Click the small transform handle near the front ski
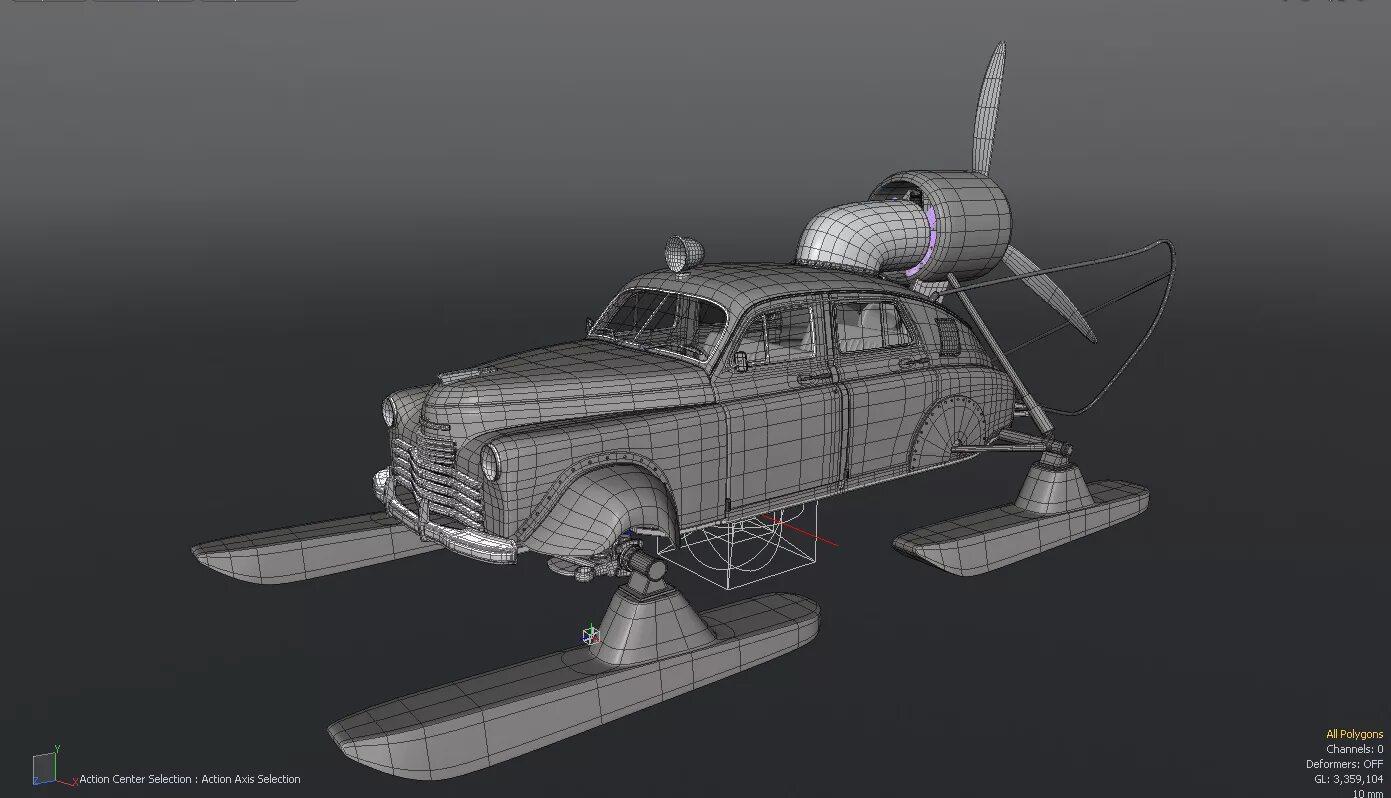This screenshot has height=798, width=1391. [590, 635]
